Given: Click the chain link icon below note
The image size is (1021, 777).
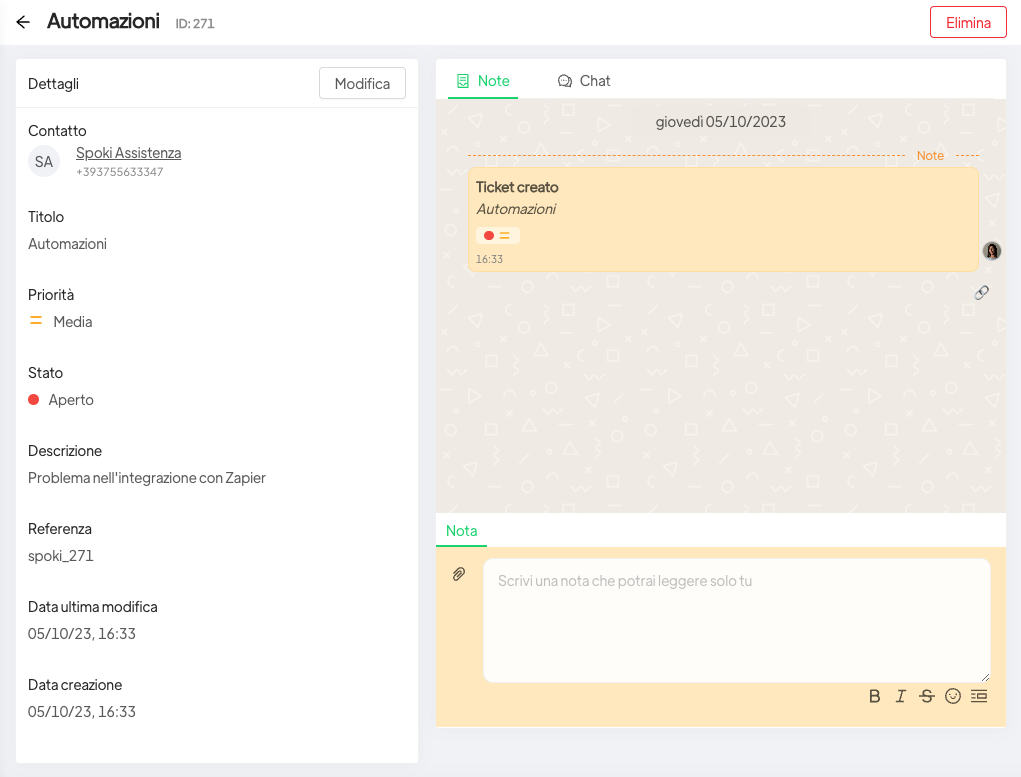Looking at the screenshot, I should pyautogui.click(x=982, y=293).
